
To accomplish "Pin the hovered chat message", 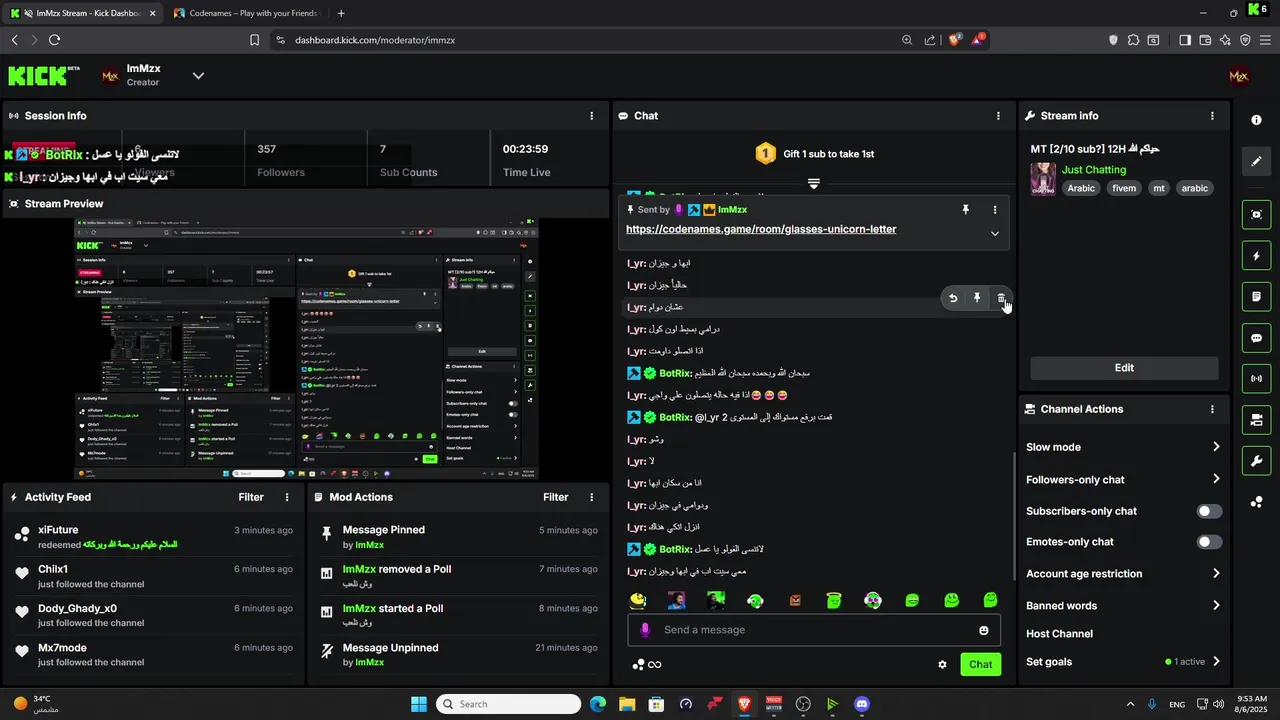I will 977,298.
